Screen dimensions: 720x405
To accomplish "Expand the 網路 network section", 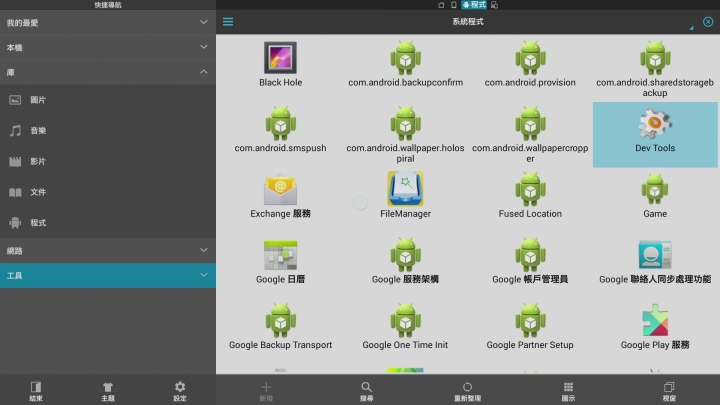I will click(x=108, y=250).
